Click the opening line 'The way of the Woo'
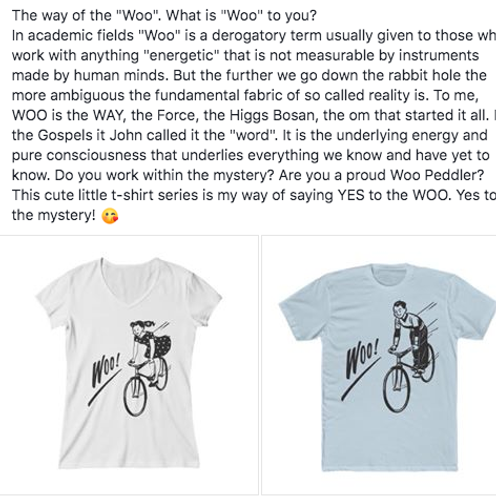Viewport: 496px width, 496px height. (87, 15)
